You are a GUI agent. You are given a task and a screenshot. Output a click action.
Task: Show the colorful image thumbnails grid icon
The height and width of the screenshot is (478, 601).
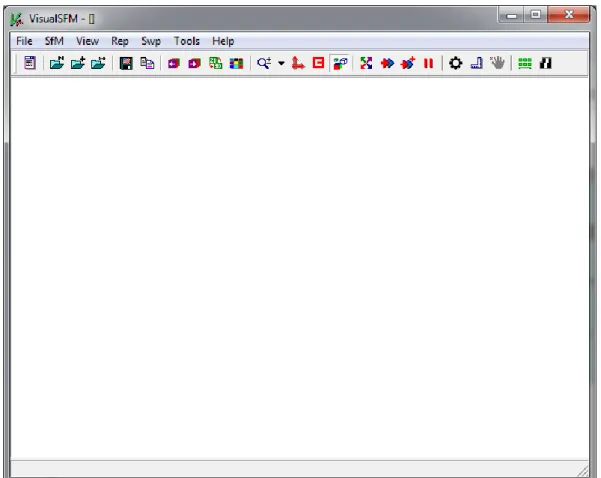236,63
